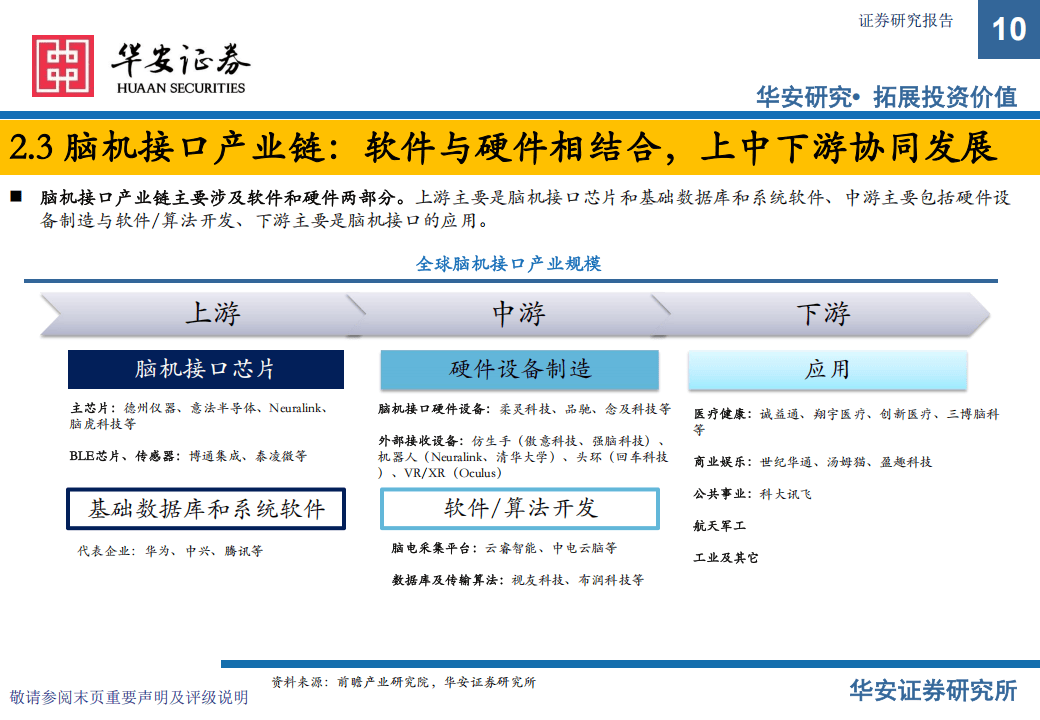Click the '脑机接口硬件设备' company line
The image size is (1040, 720).
pyautogui.click(x=525, y=409)
